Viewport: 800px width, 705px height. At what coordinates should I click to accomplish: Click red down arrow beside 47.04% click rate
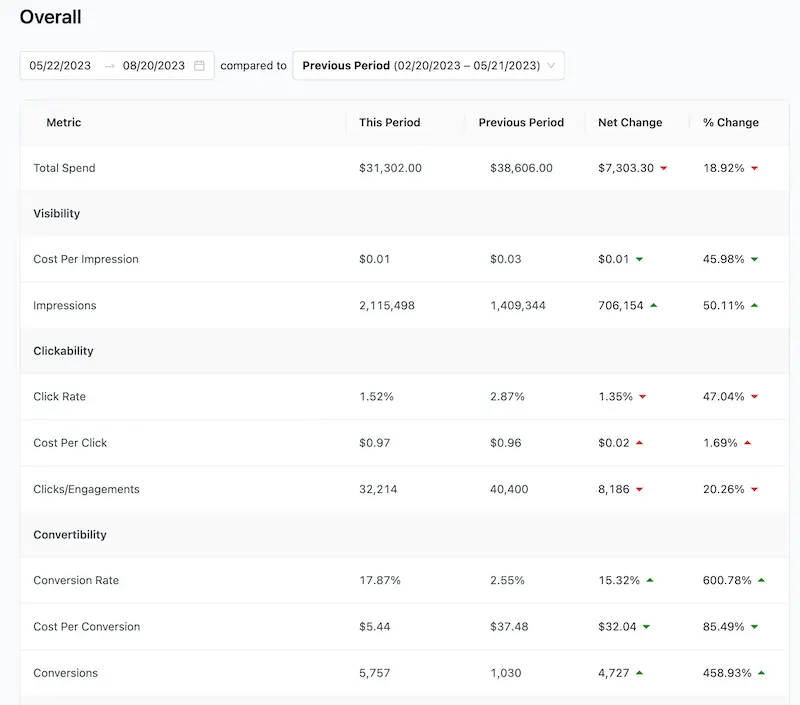(x=754, y=397)
